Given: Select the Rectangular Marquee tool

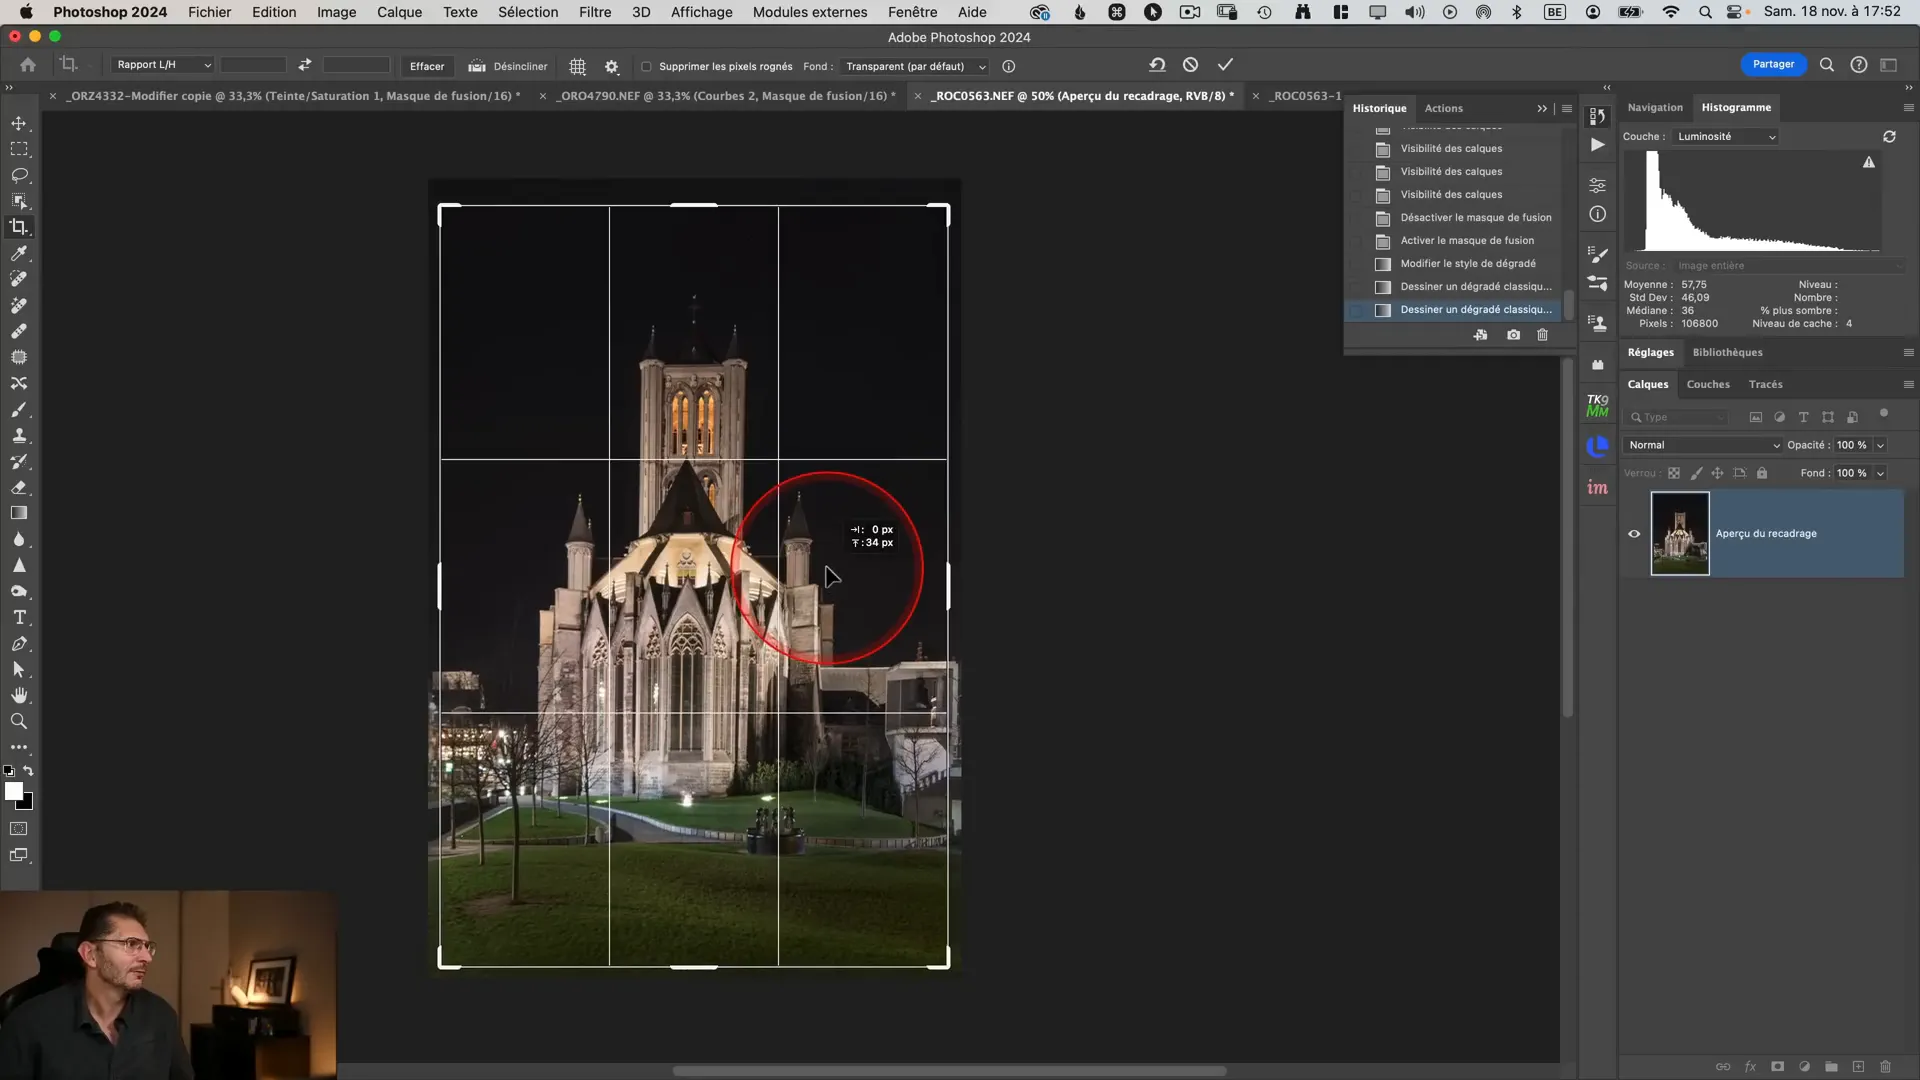Looking at the screenshot, I should tap(19, 149).
